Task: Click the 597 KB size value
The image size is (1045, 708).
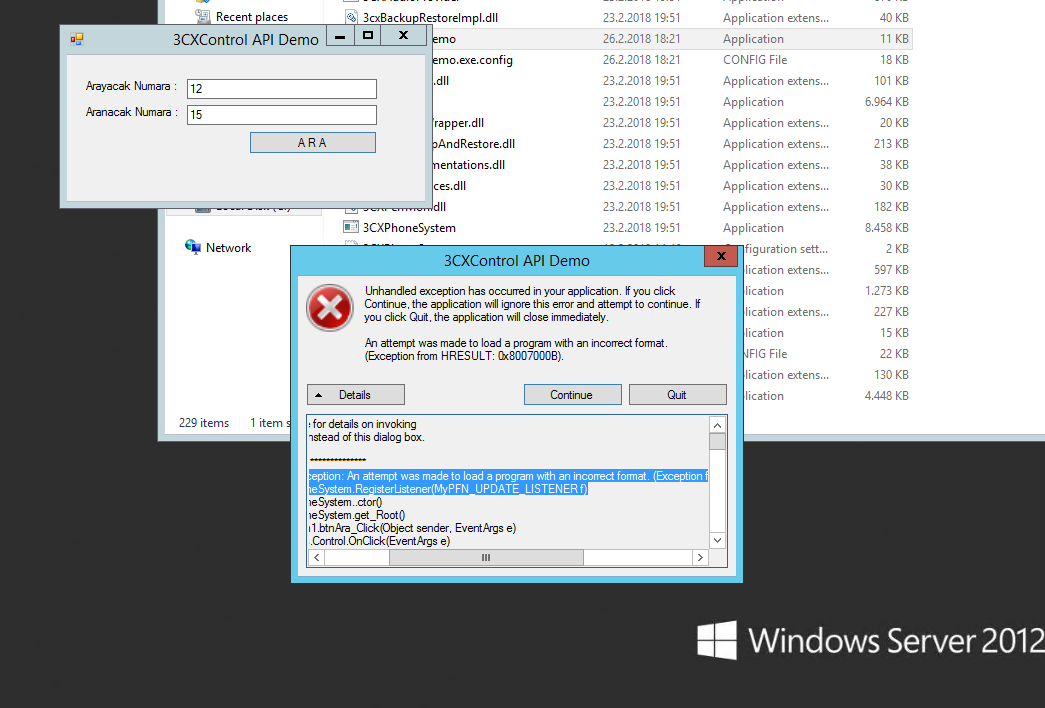Action: coord(891,269)
